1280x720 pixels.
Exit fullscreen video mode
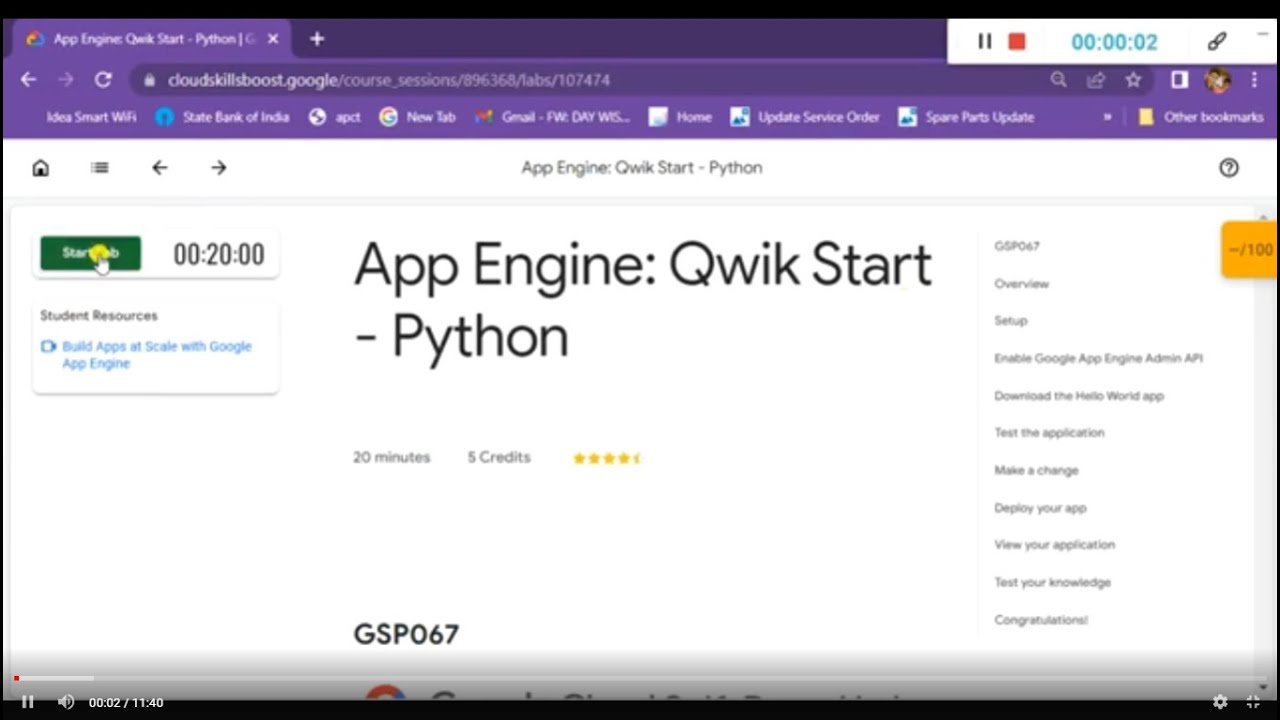1253,702
